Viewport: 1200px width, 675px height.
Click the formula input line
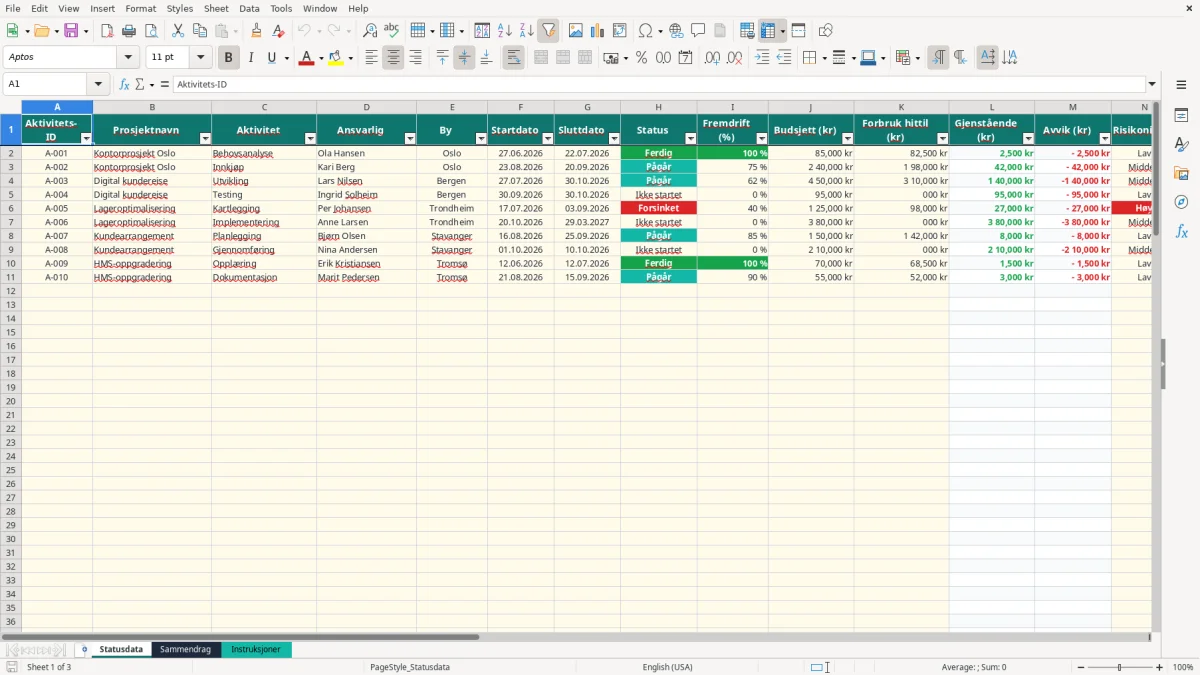tap(660, 84)
